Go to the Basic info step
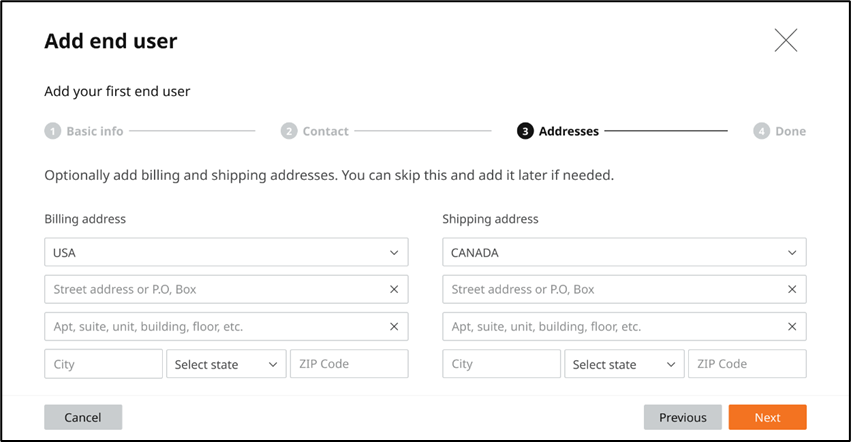Screen dimensions: 851x442 [x=84, y=131]
